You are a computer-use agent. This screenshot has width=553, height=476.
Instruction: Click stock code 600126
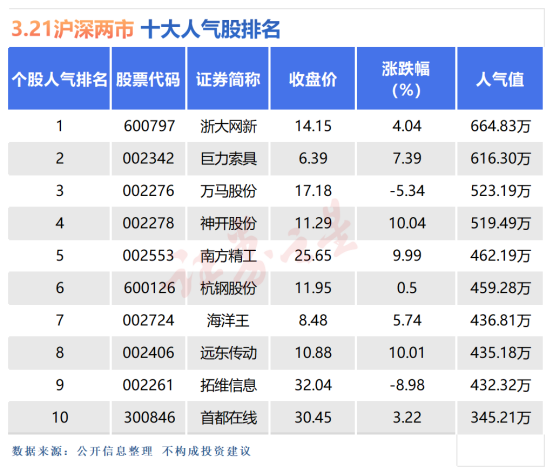pos(149,288)
